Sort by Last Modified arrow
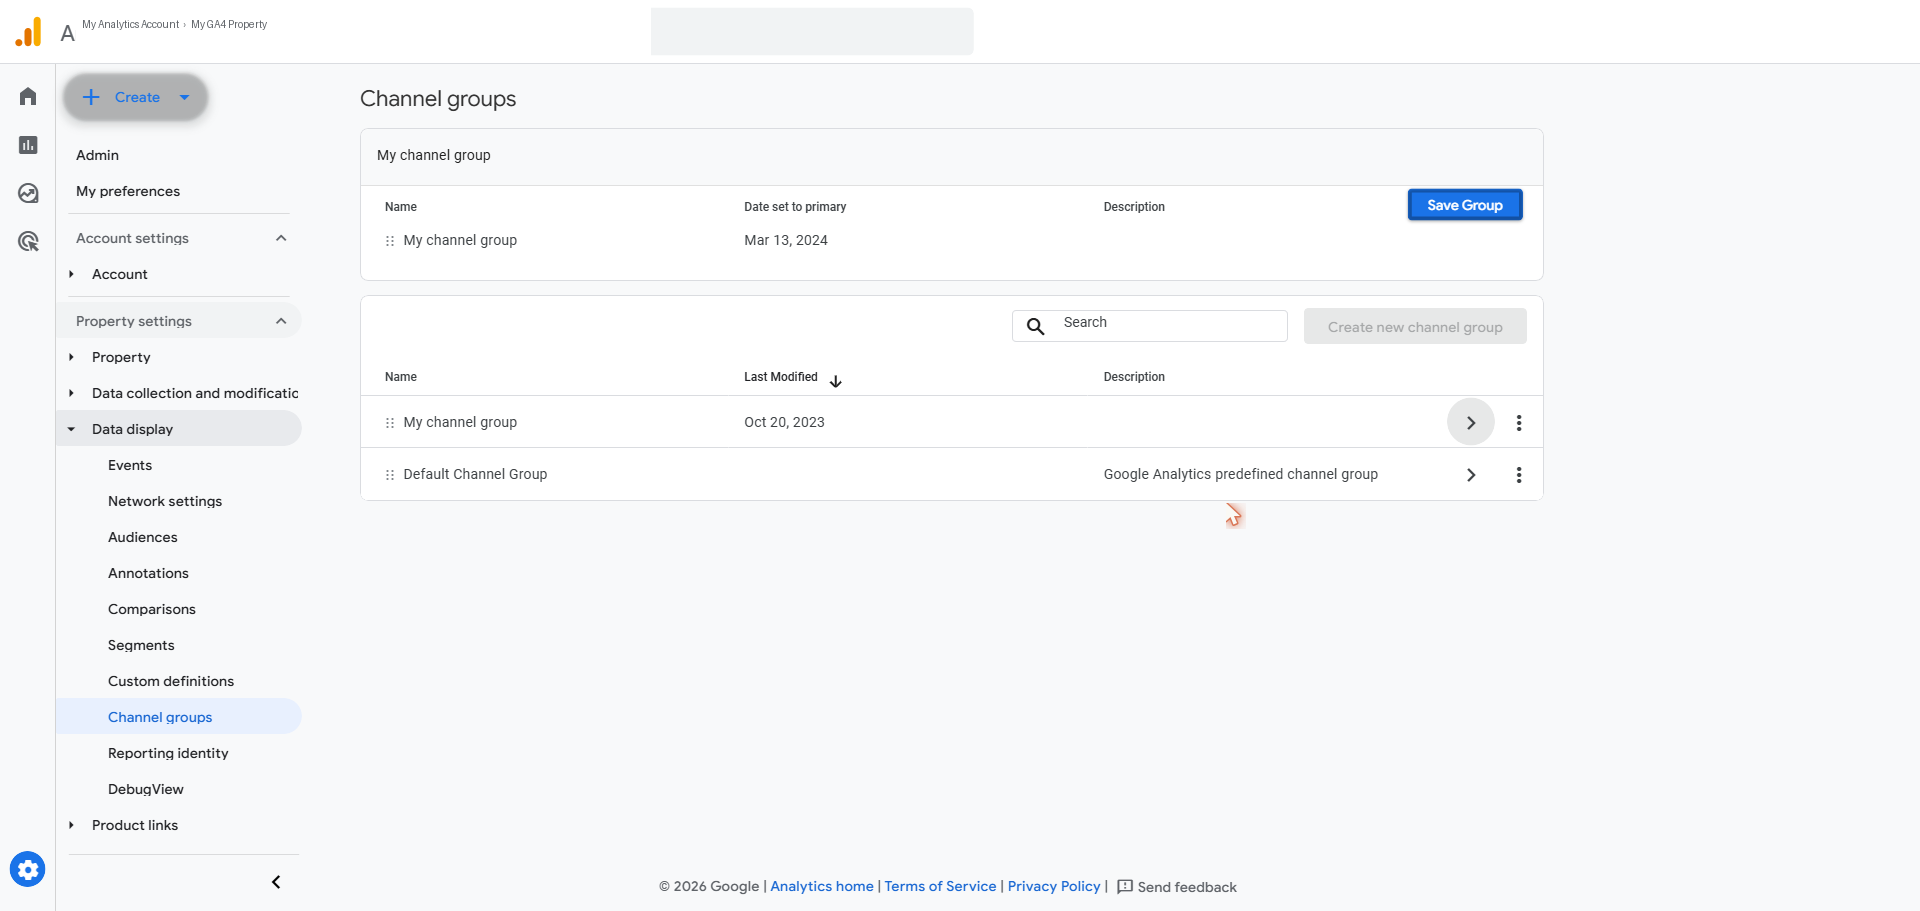The height and width of the screenshot is (911, 1920). point(836,381)
